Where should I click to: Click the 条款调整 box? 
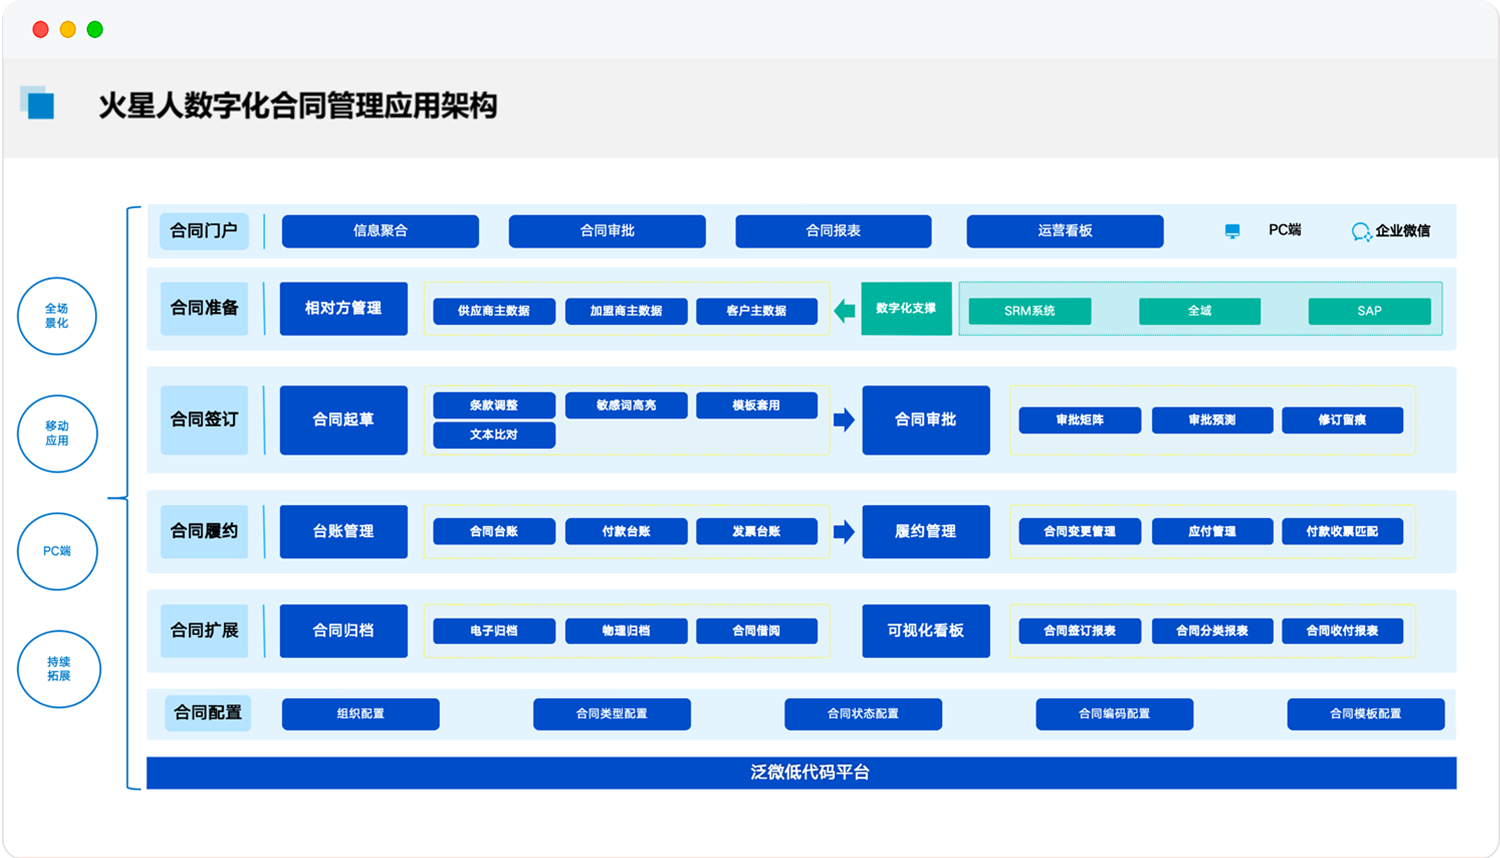pos(494,405)
